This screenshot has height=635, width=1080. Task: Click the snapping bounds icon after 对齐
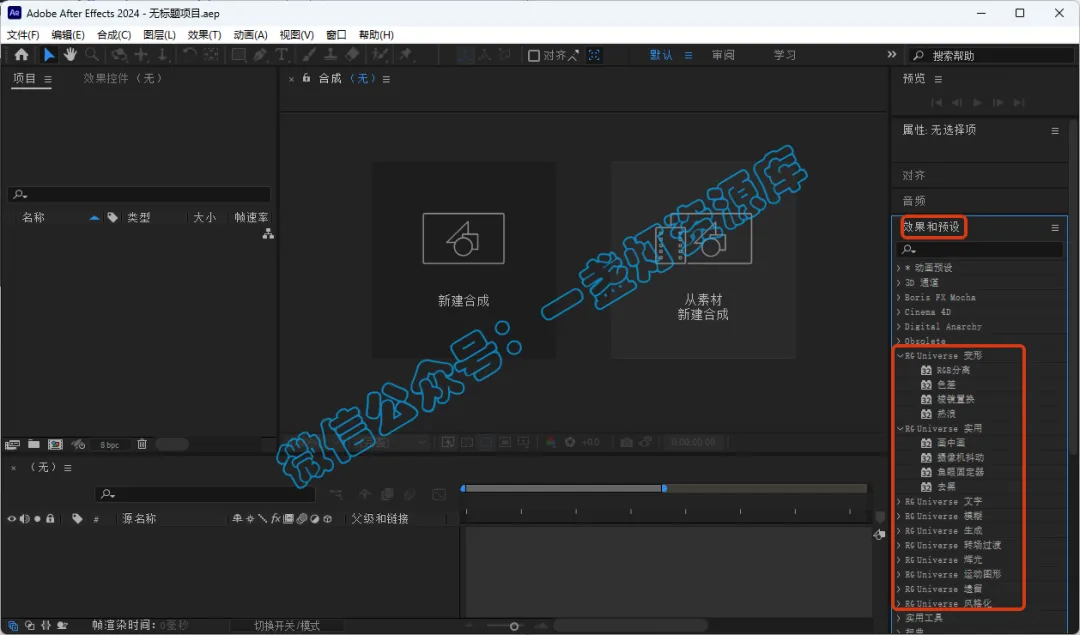click(x=594, y=55)
